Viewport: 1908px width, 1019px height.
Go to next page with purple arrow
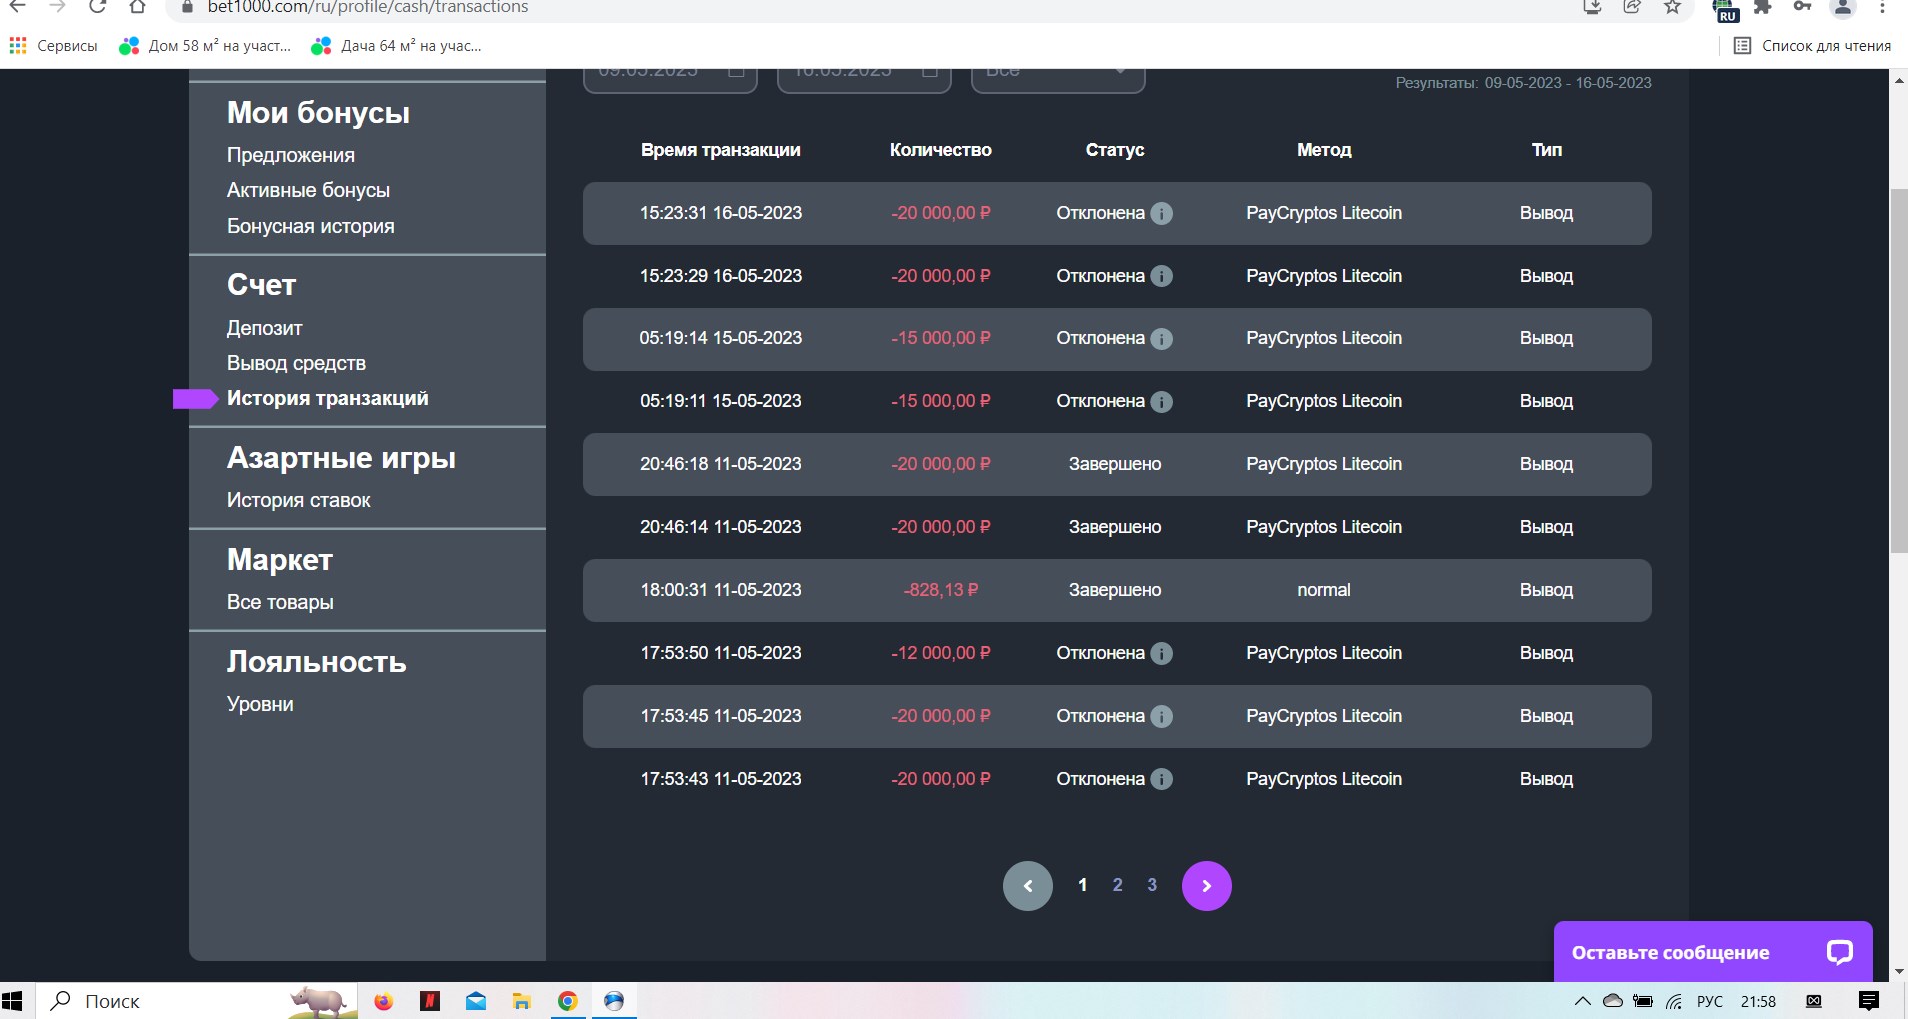1206,886
